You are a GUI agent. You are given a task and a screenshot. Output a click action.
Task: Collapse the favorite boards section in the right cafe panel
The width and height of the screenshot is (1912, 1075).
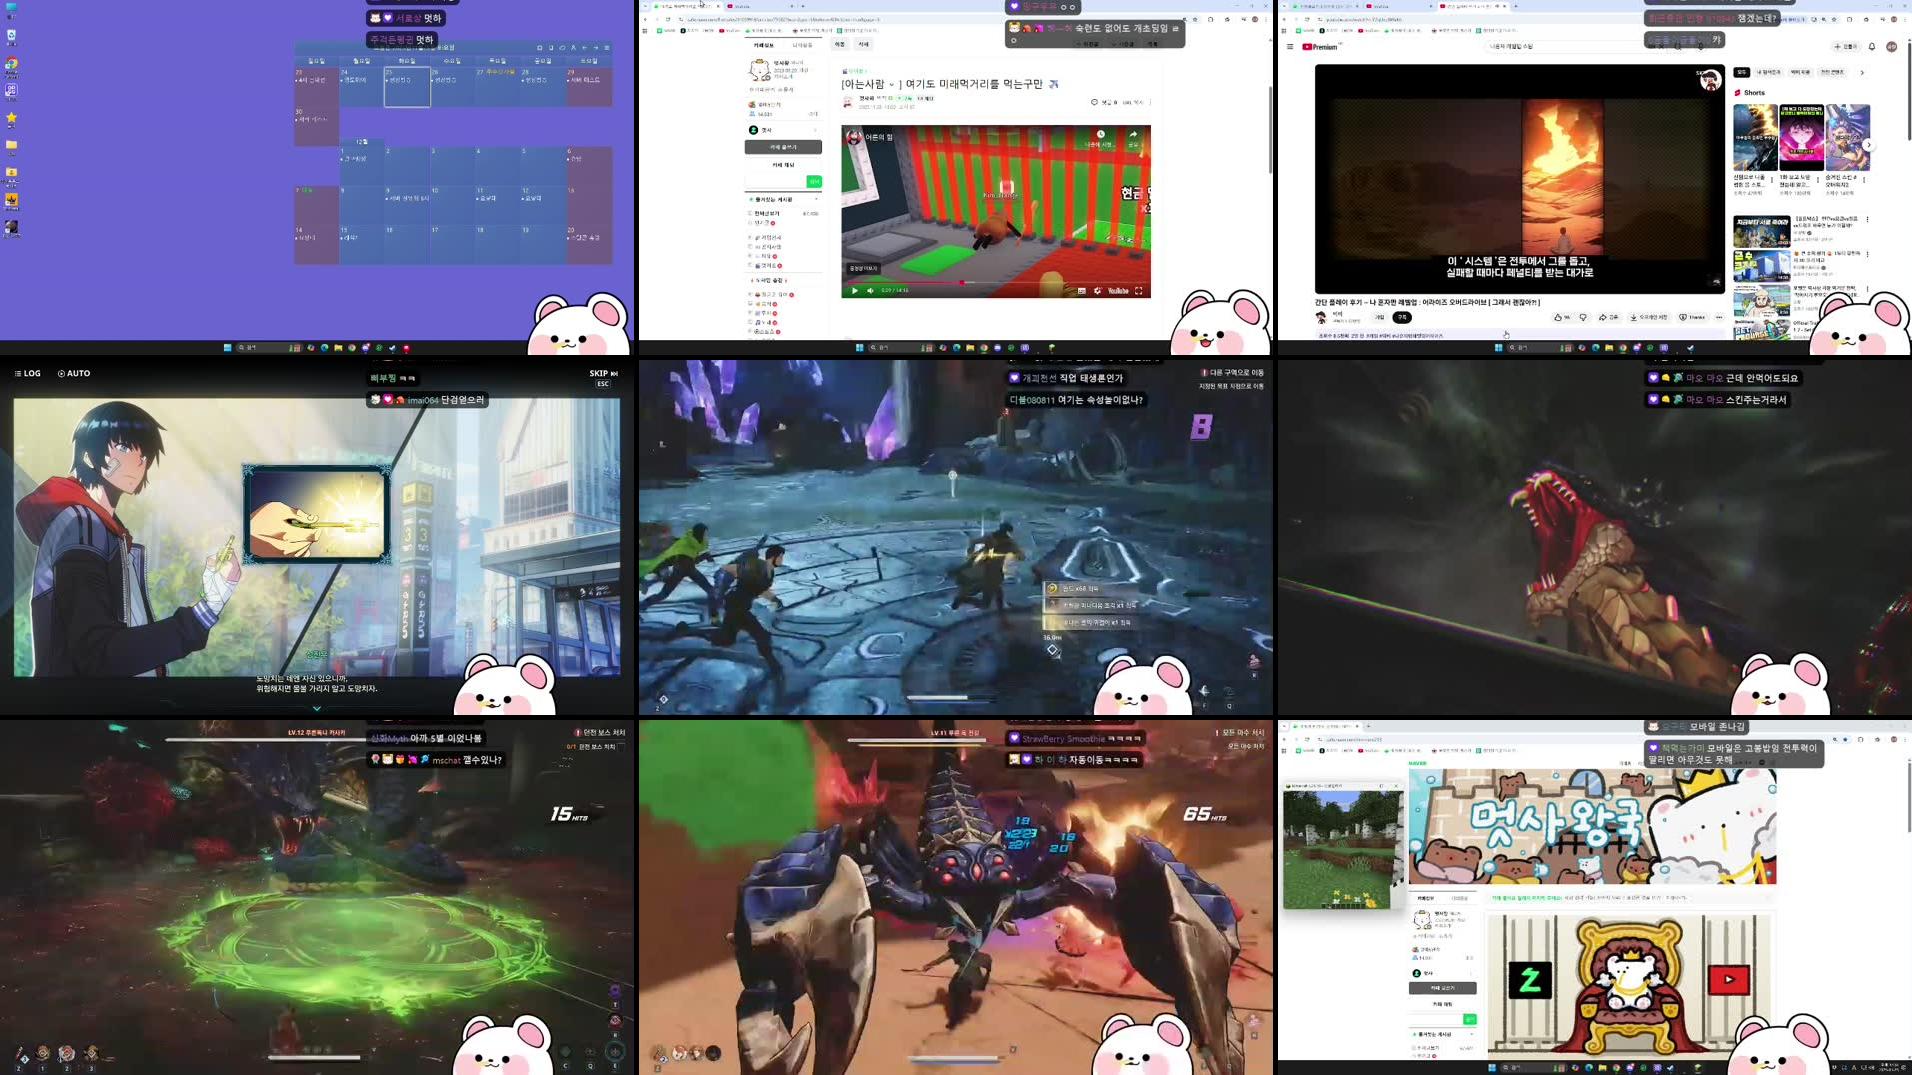point(1472,1034)
